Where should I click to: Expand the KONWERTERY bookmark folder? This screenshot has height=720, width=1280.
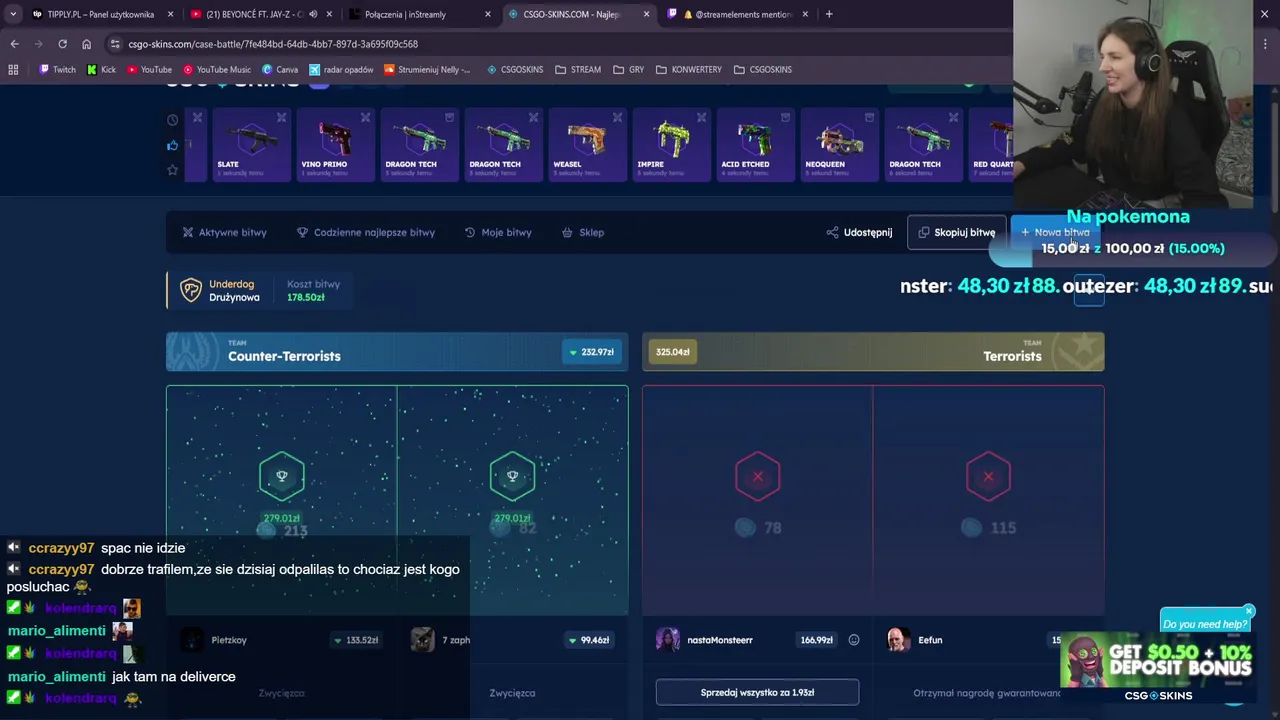688,70
